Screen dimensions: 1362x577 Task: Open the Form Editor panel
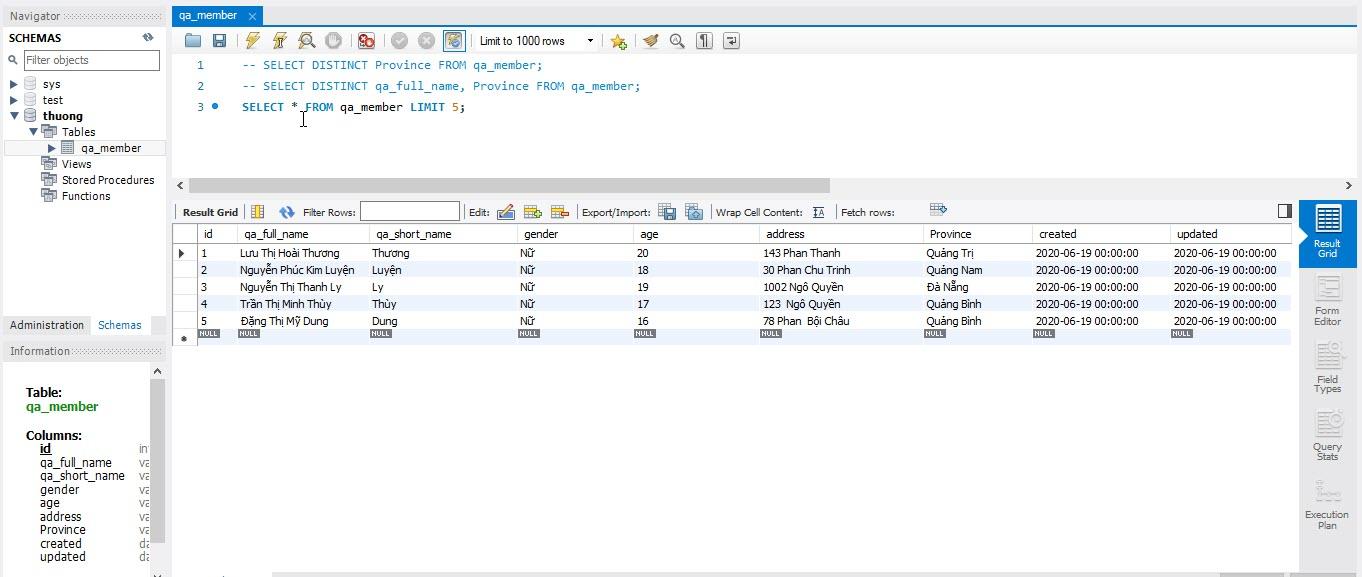pos(1327,301)
